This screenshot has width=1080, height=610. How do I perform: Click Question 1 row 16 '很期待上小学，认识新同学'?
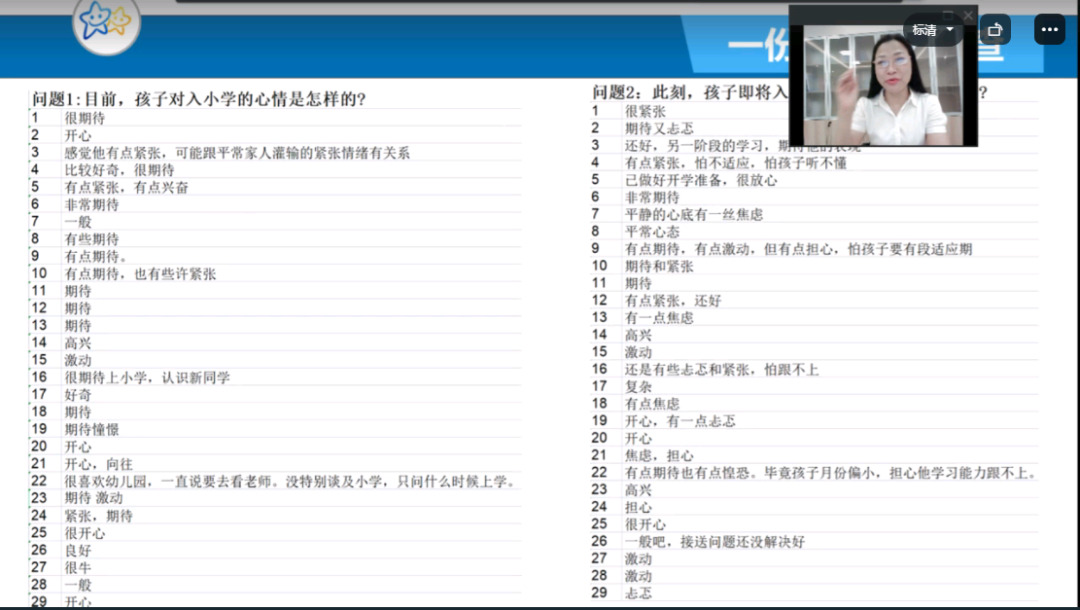tap(147, 377)
